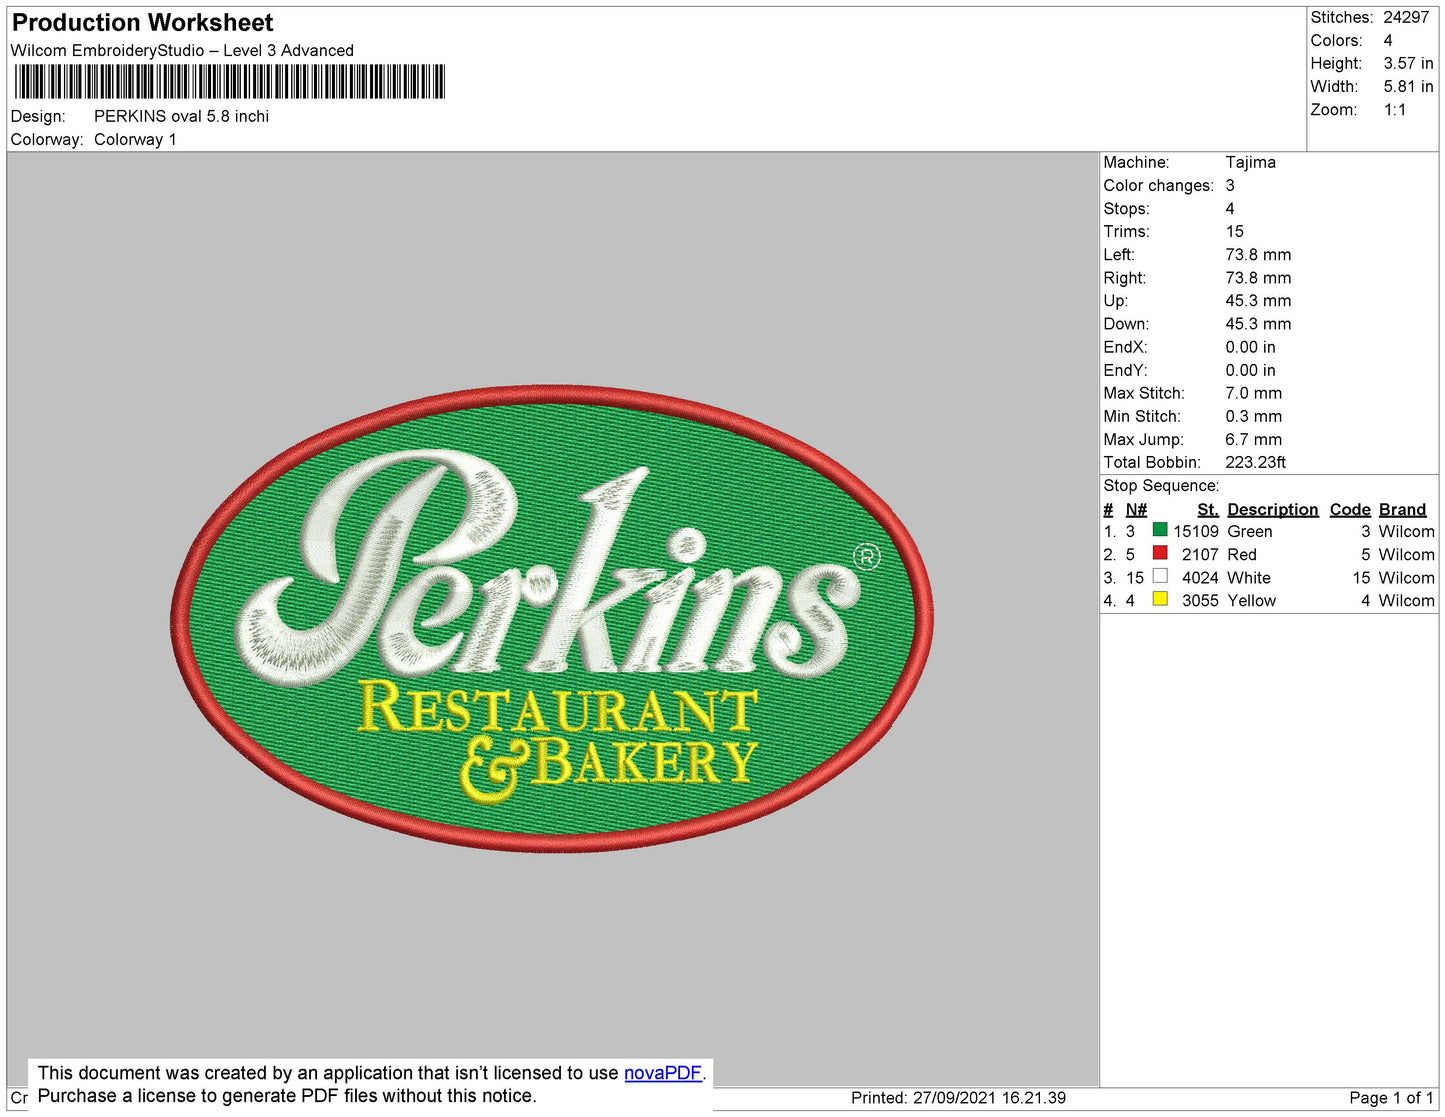Image resolution: width=1445 pixels, height=1117 pixels.
Task: Click the 'Down:' label
Action: point(1126,324)
